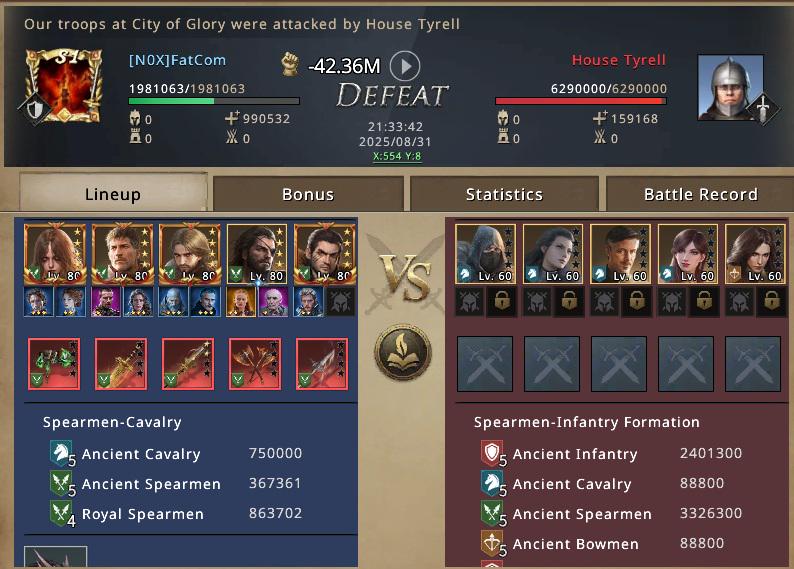Viewport: 794px width, 569px height.
Task: Tap the hooded masked enemy commander
Action: pos(485,254)
